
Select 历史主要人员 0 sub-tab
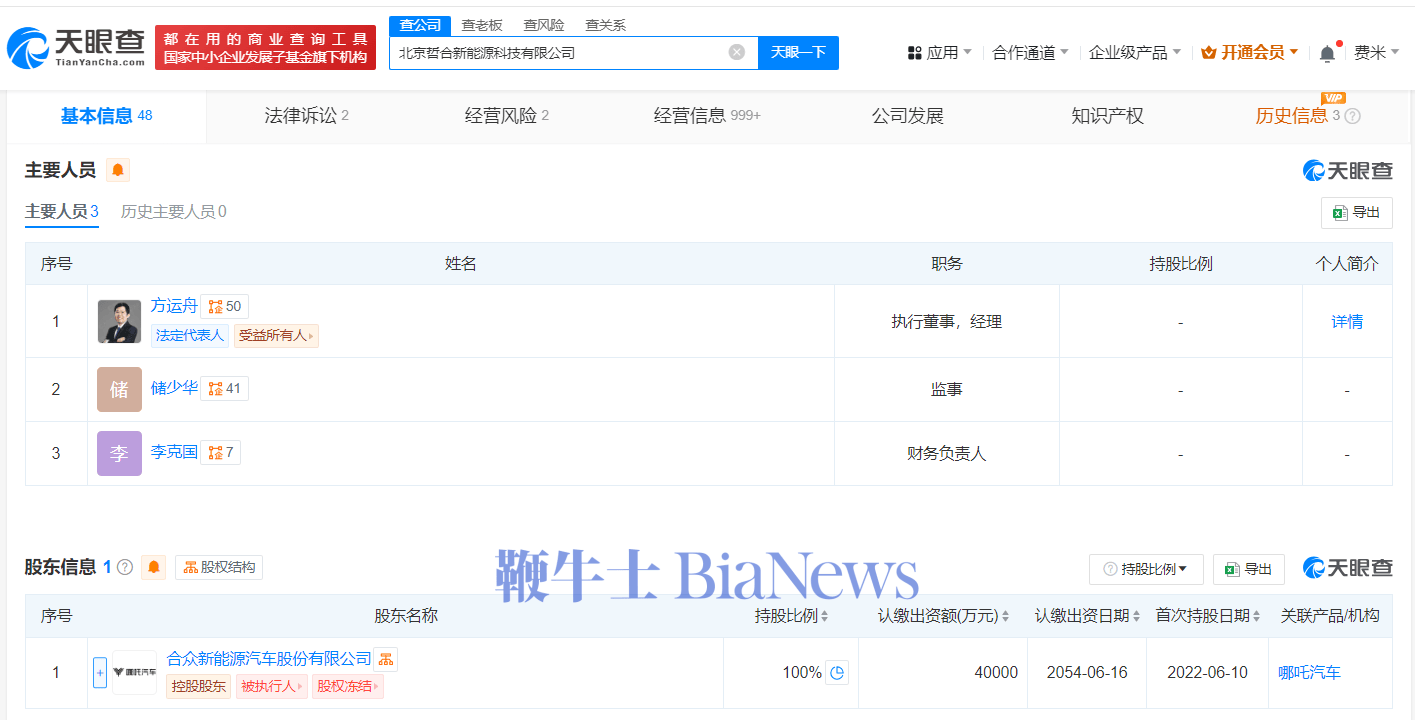coord(174,211)
